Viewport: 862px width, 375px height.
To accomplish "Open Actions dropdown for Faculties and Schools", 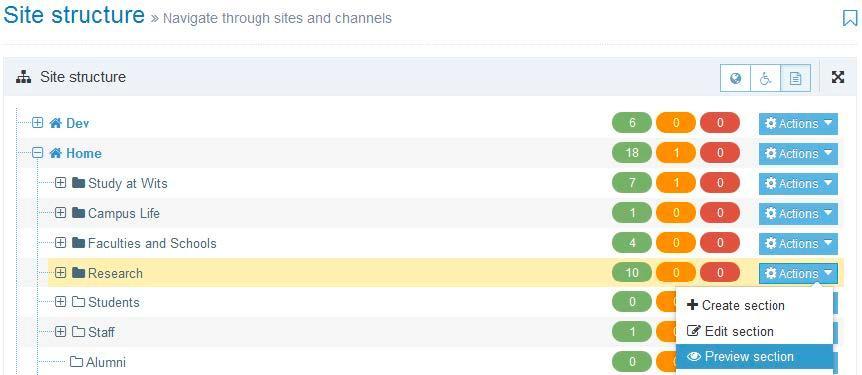I will (798, 244).
